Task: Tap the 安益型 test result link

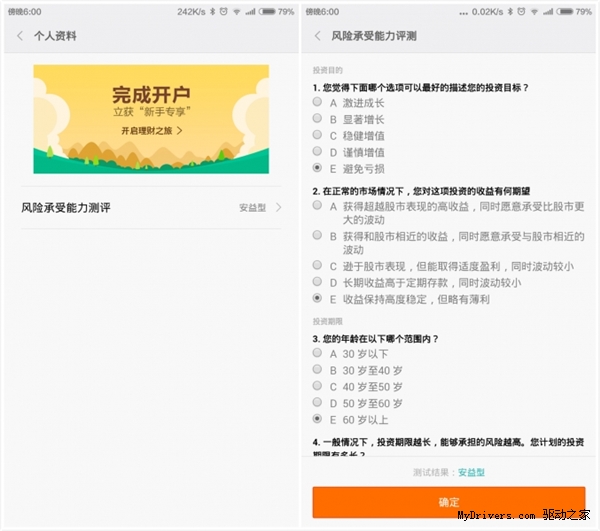Action: click(471, 471)
